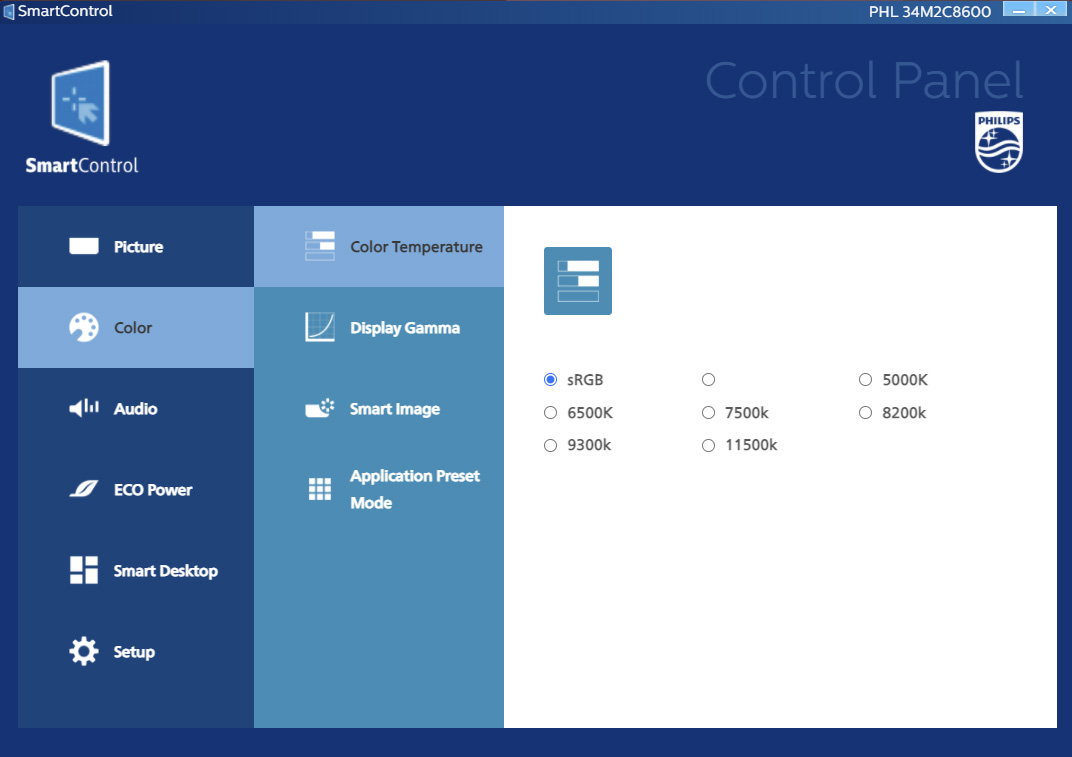Click the SmartControl window title text
1072x757 pixels.
65,11
